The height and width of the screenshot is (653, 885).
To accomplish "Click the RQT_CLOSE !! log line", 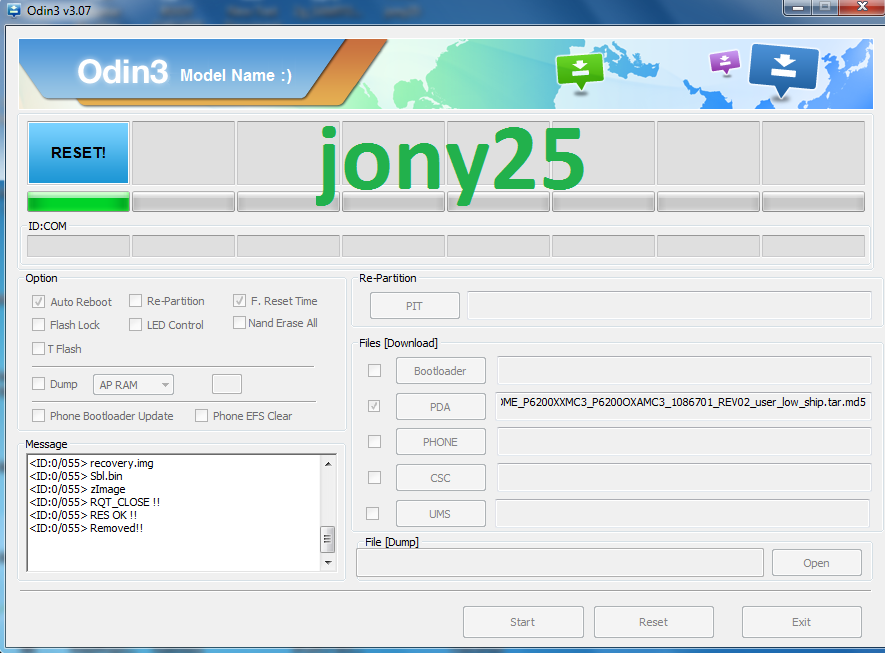I will (x=95, y=502).
